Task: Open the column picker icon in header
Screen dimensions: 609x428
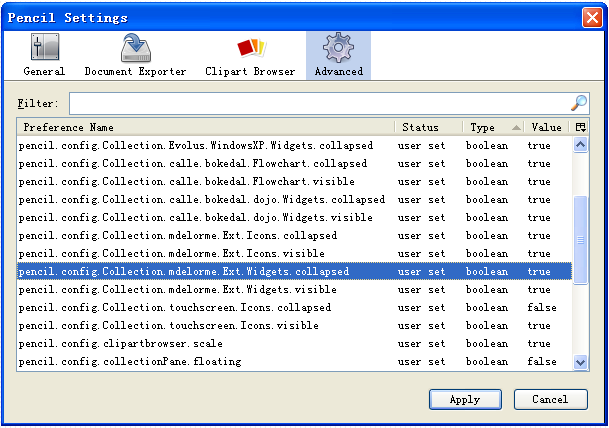Action: pos(581,127)
